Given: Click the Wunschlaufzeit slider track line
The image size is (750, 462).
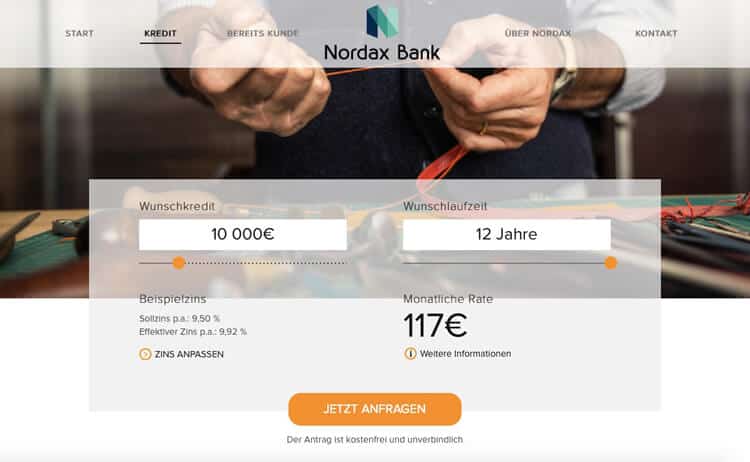Looking at the screenshot, I should [x=503, y=263].
